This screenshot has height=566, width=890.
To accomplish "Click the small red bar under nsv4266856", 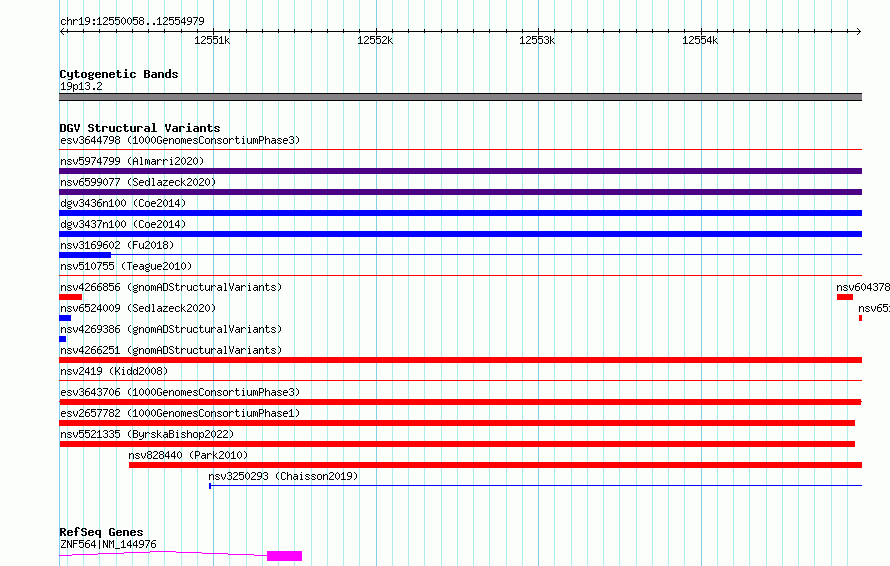I will pyautogui.click(x=70, y=297).
